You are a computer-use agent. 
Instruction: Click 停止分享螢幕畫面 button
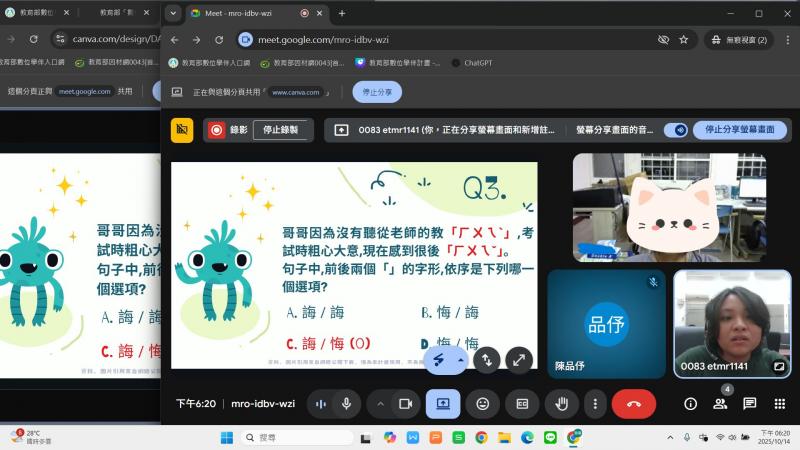pyautogui.click(x=739, y=130)
